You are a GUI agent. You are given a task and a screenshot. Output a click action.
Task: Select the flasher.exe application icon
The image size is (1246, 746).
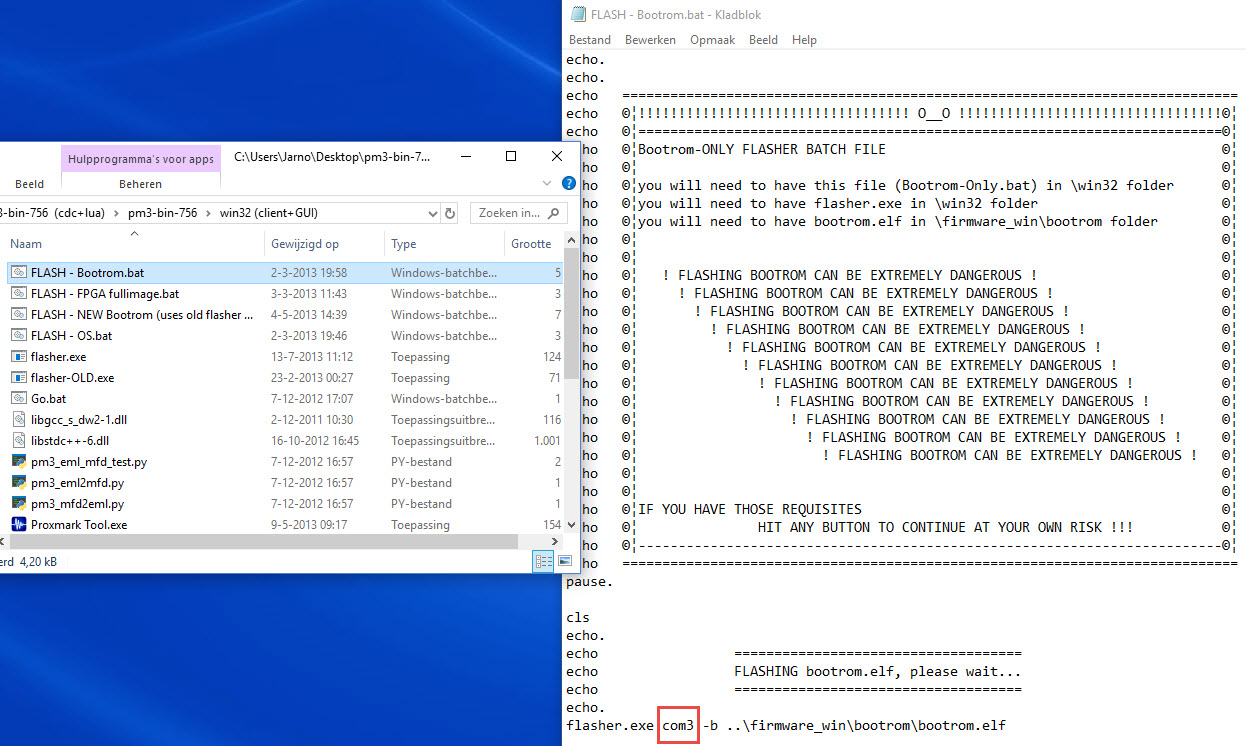click(x=18, y=356)
